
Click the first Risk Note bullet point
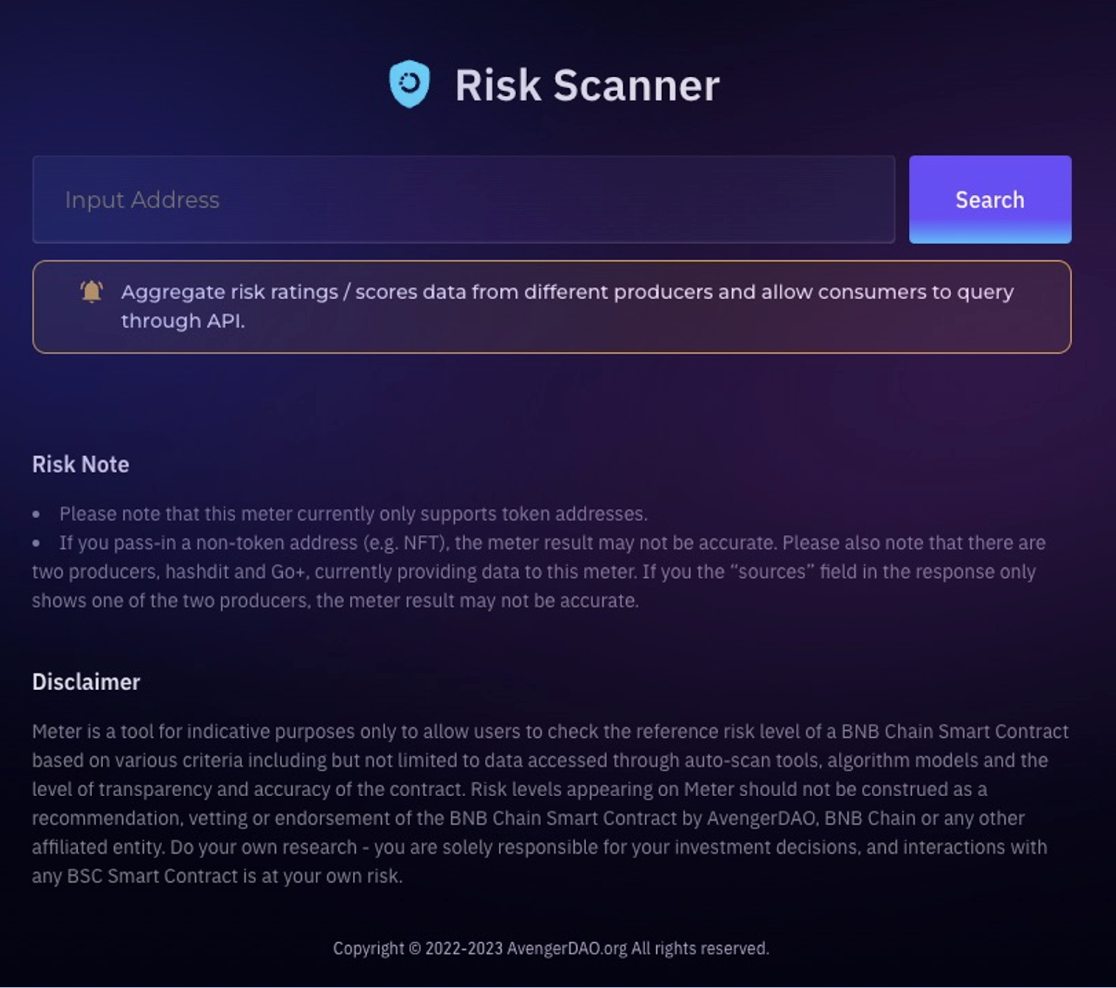(355, 513)
